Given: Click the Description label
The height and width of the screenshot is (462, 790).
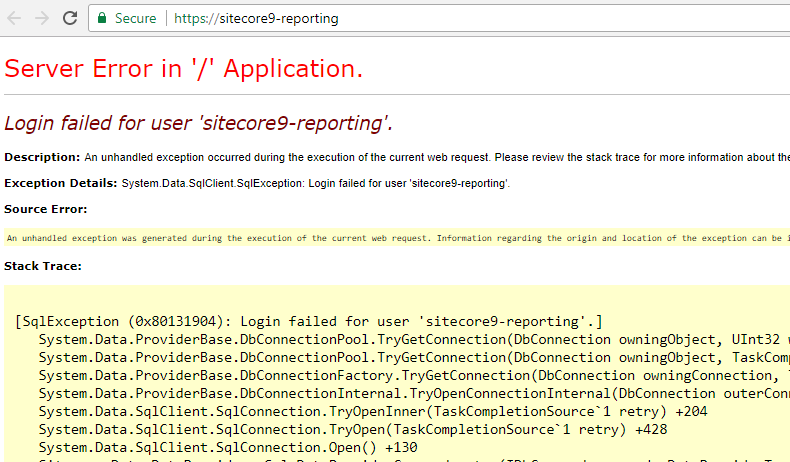Looking at the screenshot, I should (42, 157).
